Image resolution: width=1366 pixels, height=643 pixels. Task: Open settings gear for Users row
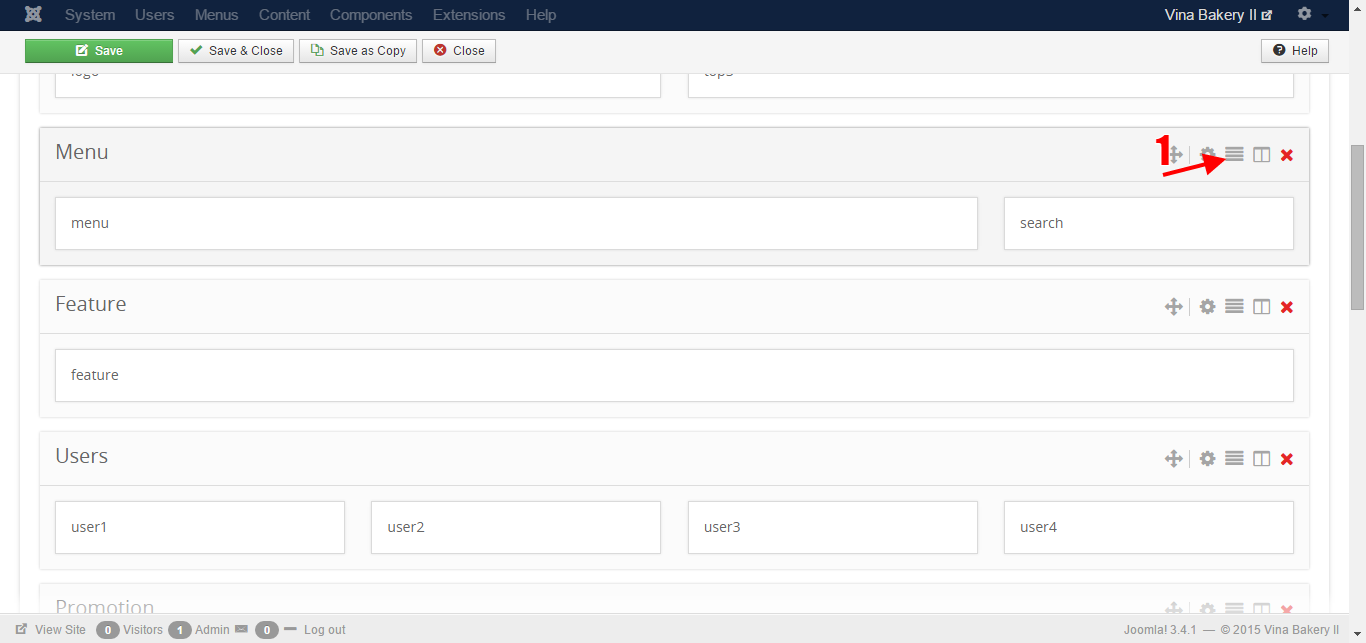tap(1208, 459)
